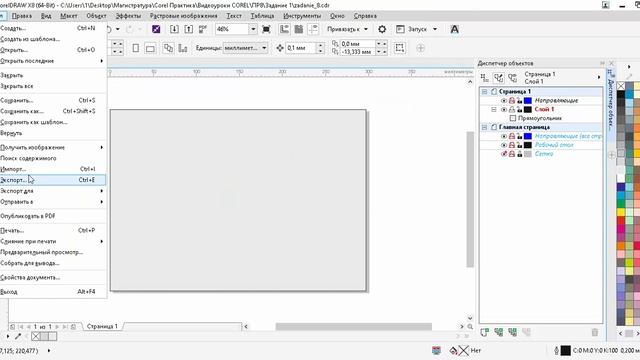
Task: Click the quick customize plus icon
Action: (420, 48)
